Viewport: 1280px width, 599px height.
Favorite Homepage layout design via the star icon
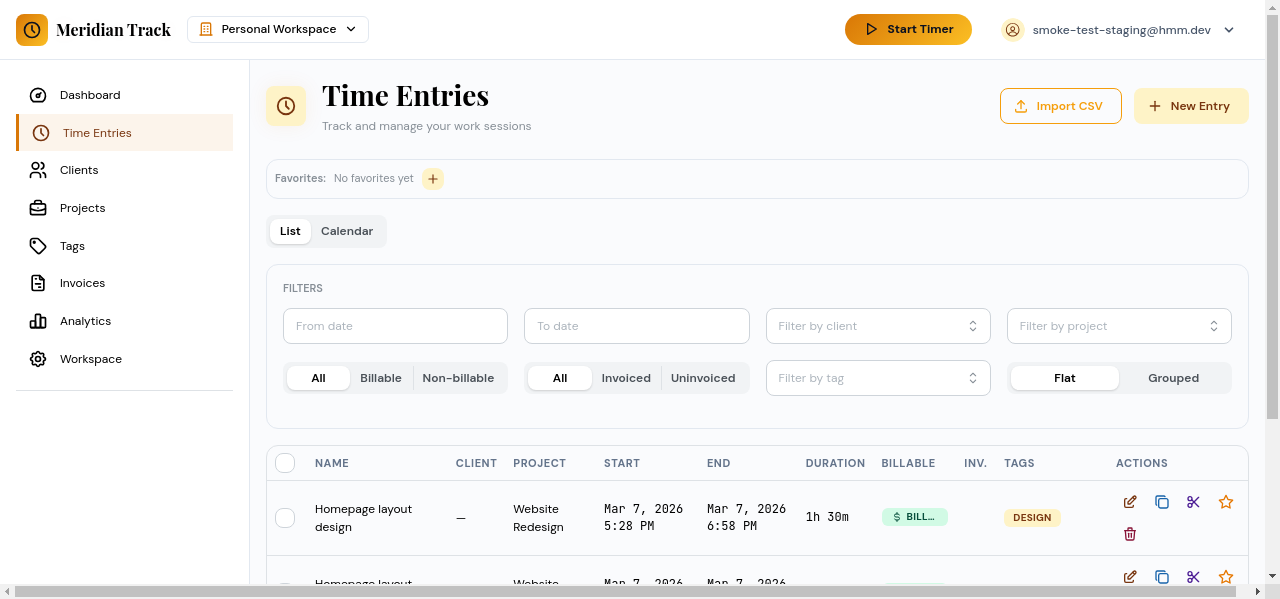(1226, 501)
